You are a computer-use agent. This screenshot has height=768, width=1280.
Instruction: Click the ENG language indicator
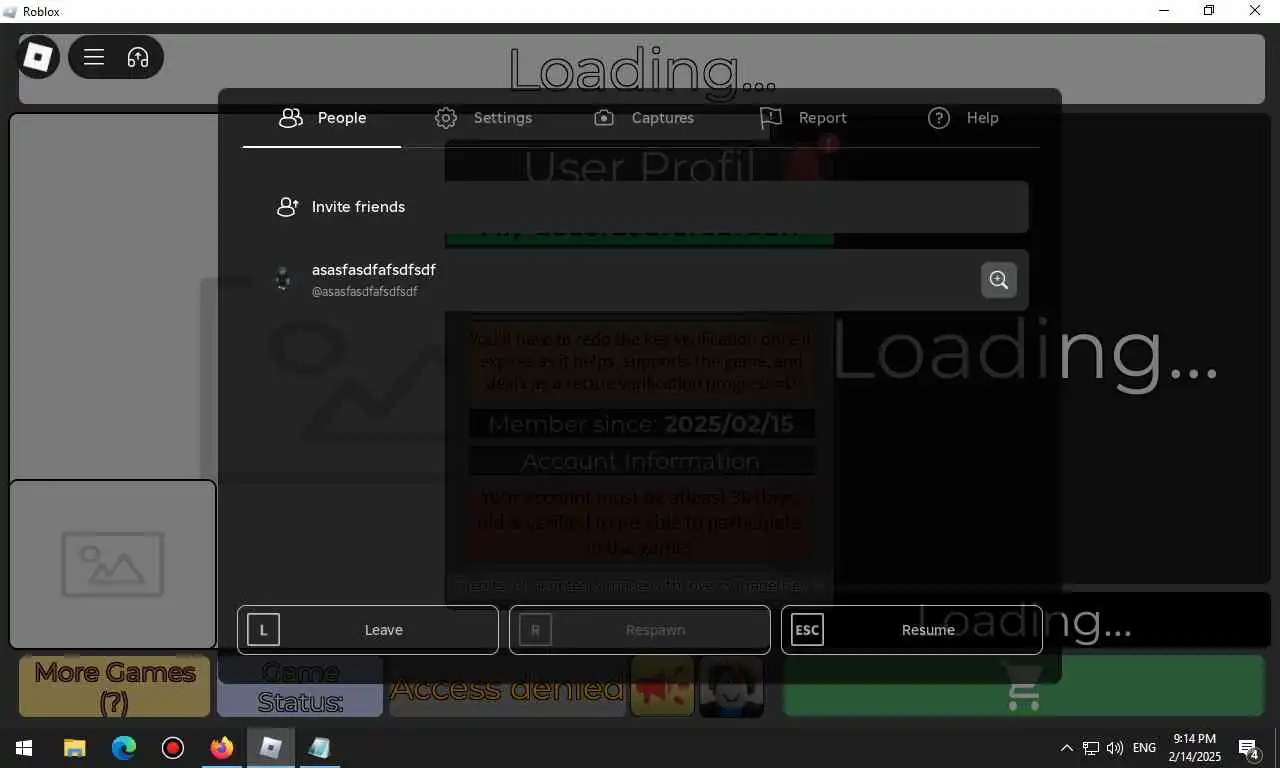pos(1144,748)
